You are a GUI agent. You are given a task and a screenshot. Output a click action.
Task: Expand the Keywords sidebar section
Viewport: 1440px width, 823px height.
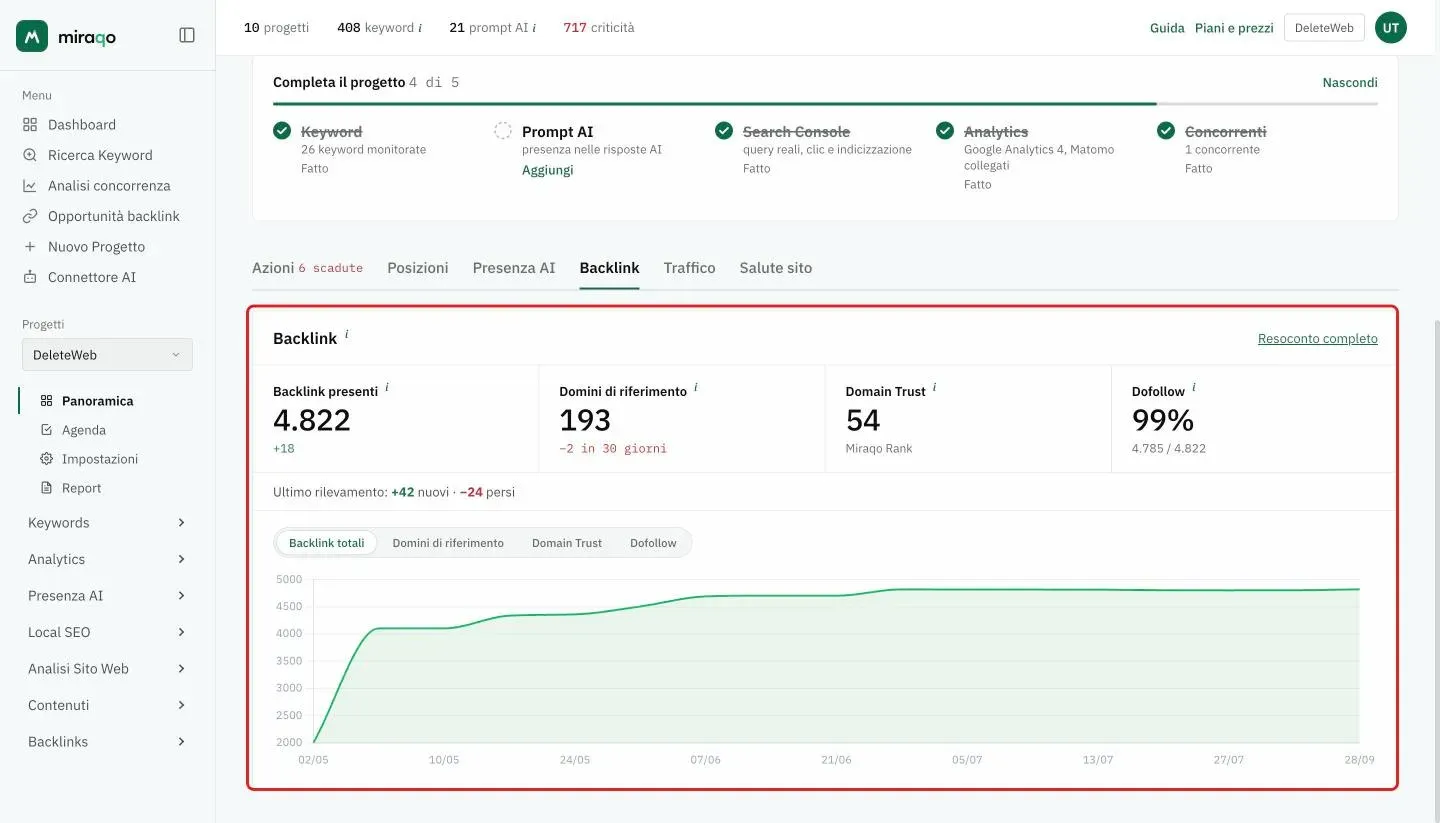tap(107, 523)
